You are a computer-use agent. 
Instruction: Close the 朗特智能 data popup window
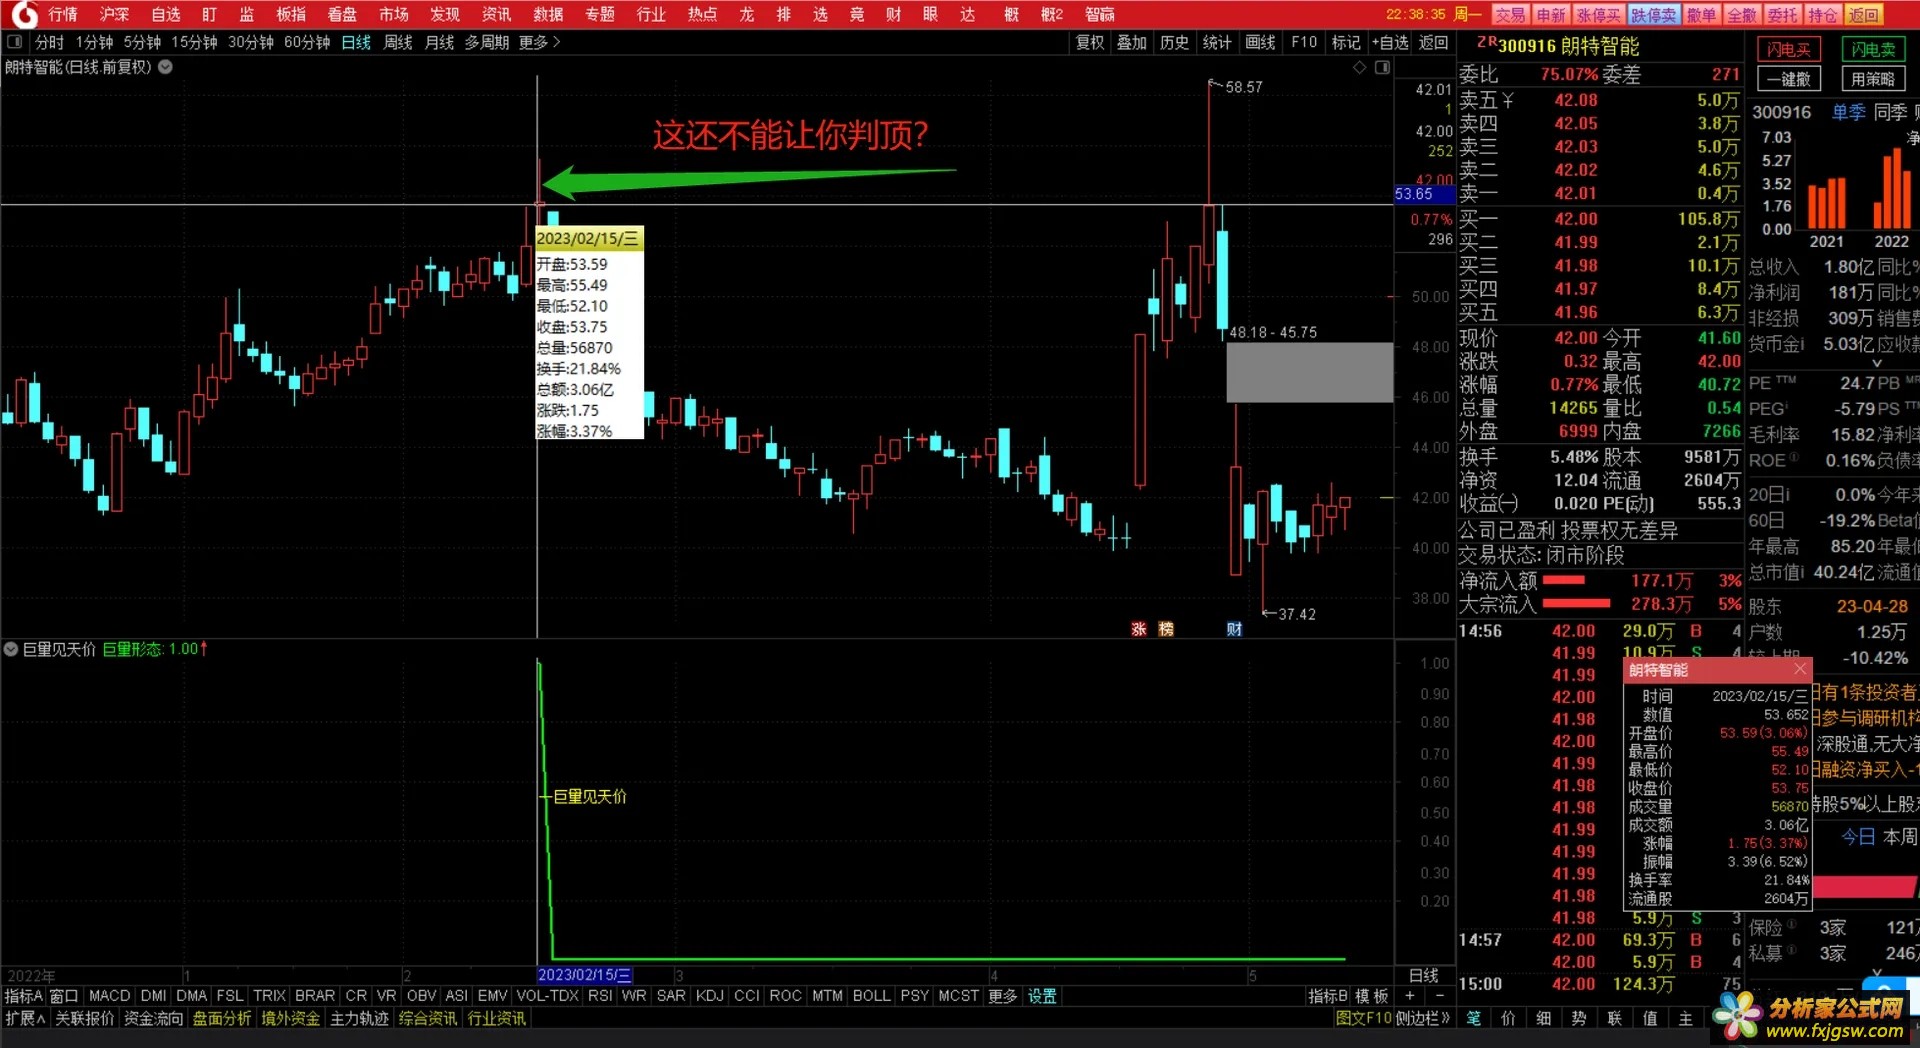click(x=1800, y=669)
